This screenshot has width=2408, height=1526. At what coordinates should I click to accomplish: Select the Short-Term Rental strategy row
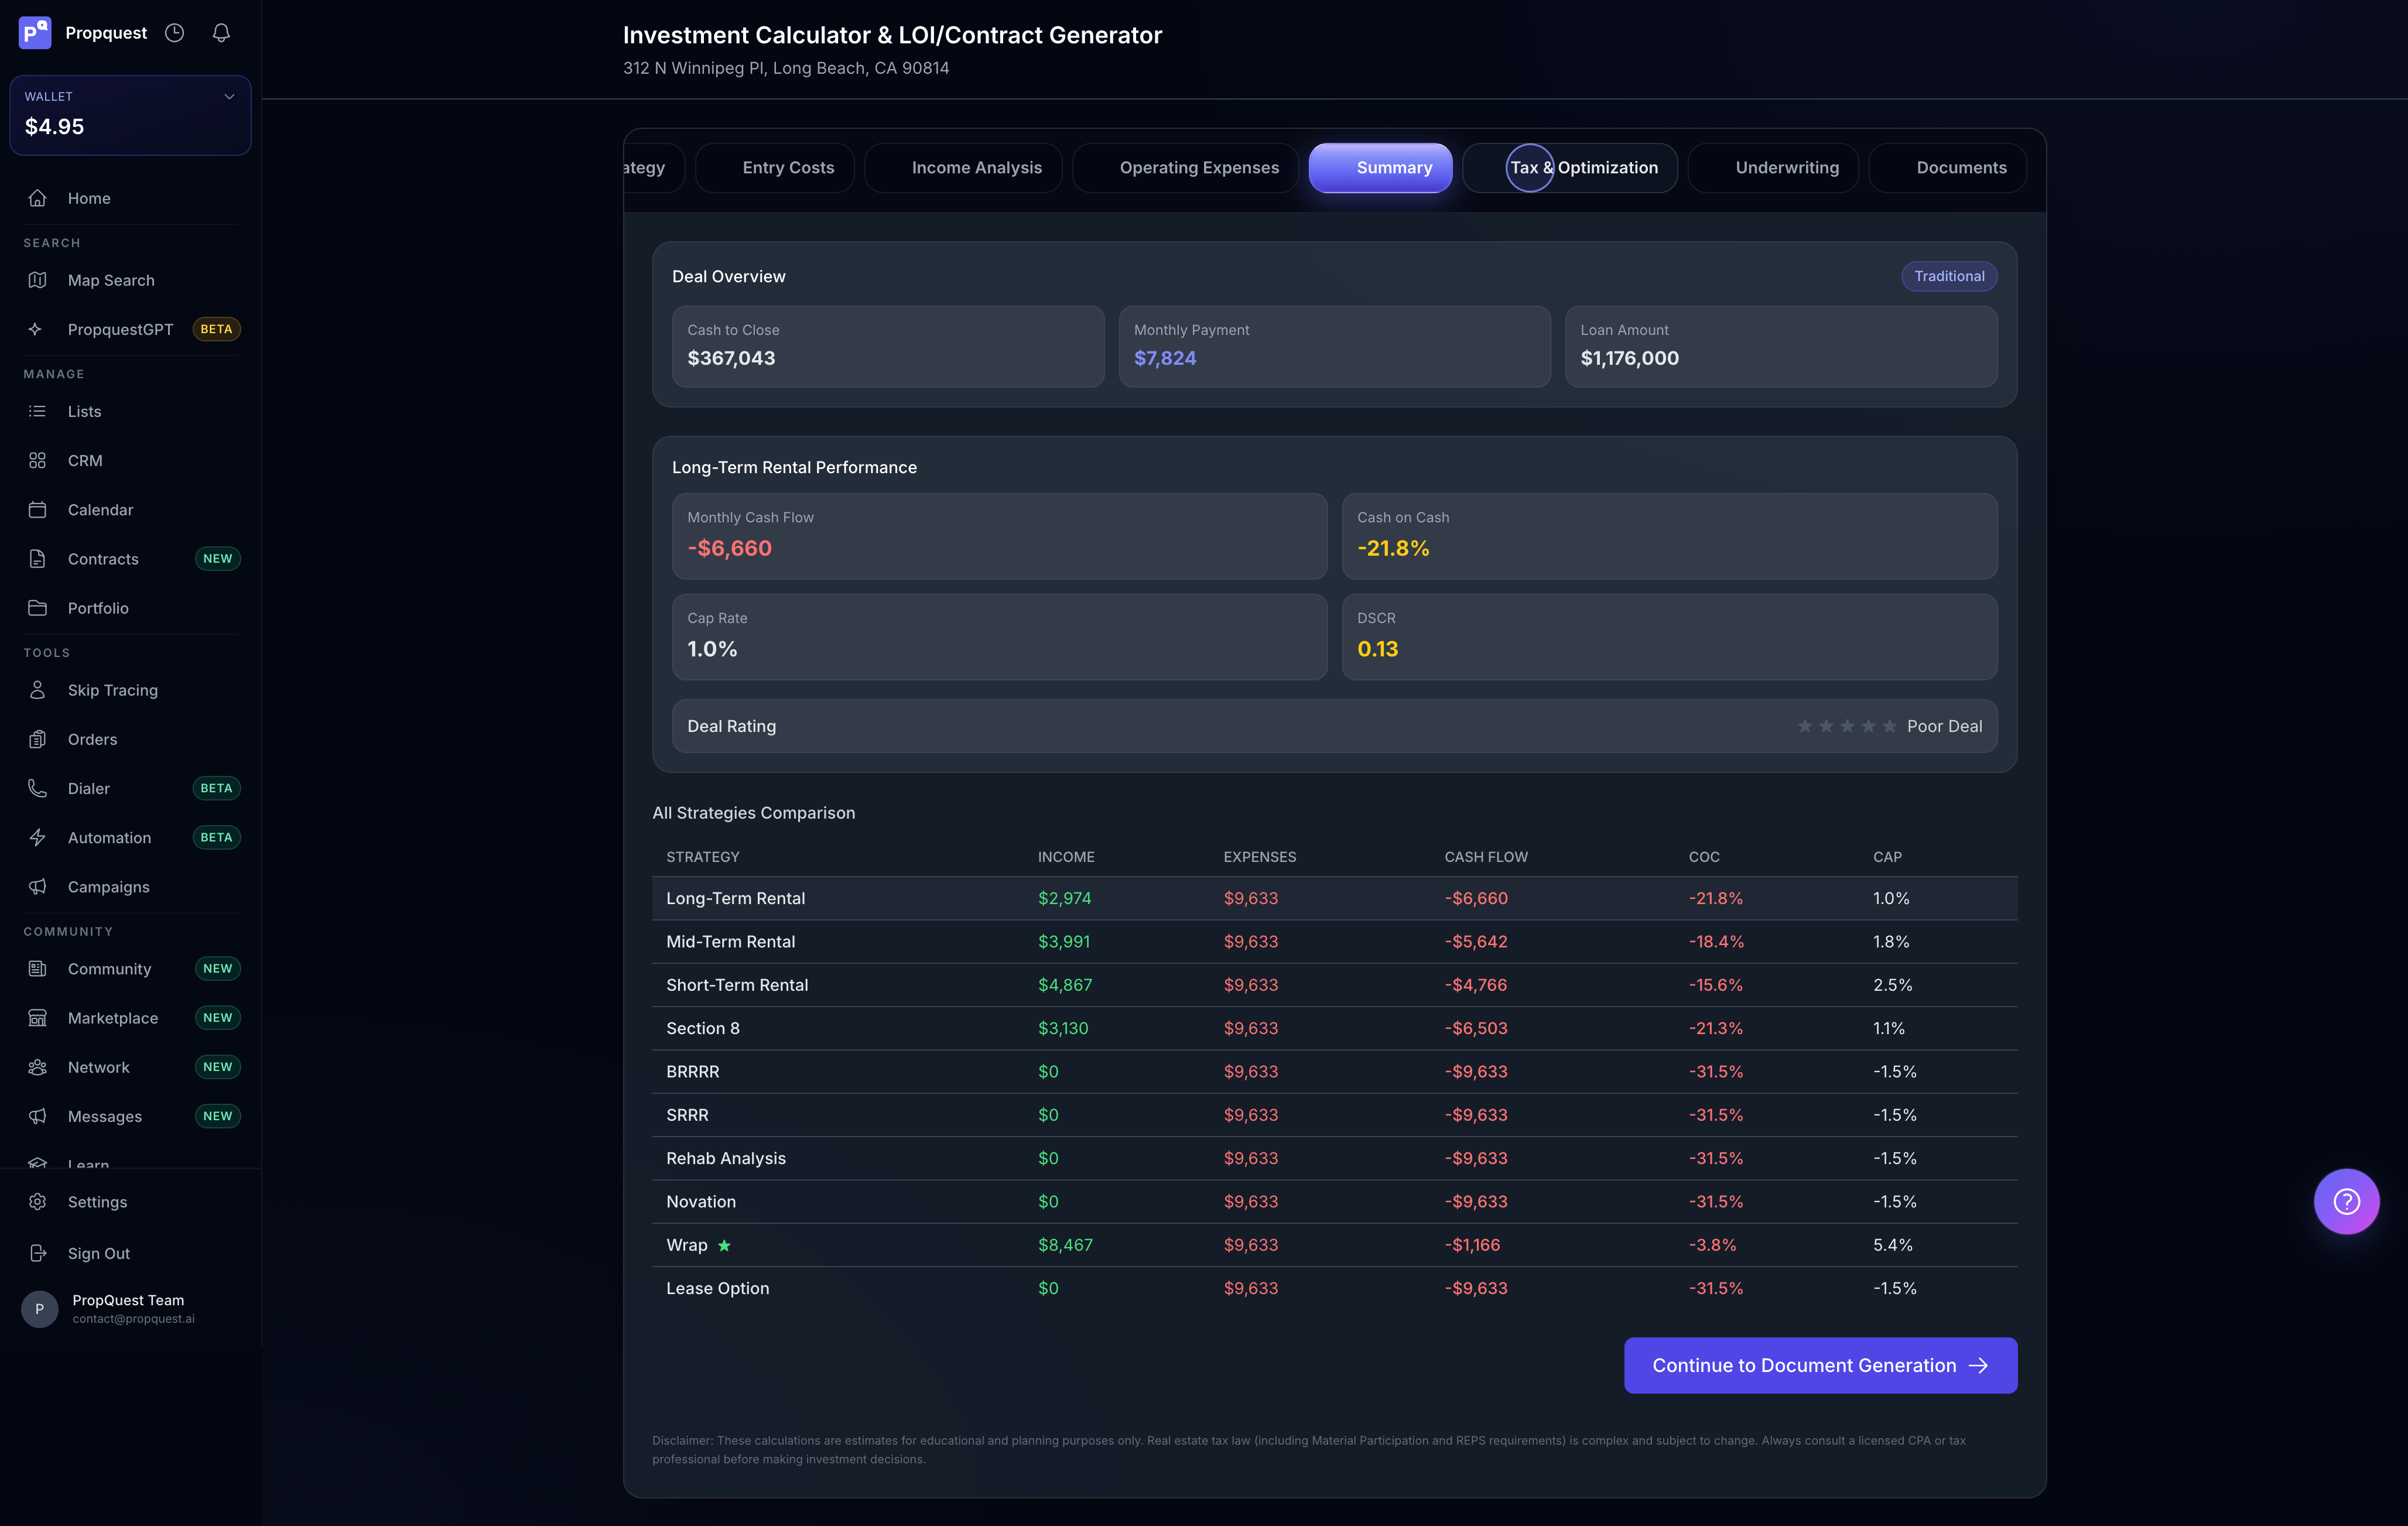[1334, 985]
